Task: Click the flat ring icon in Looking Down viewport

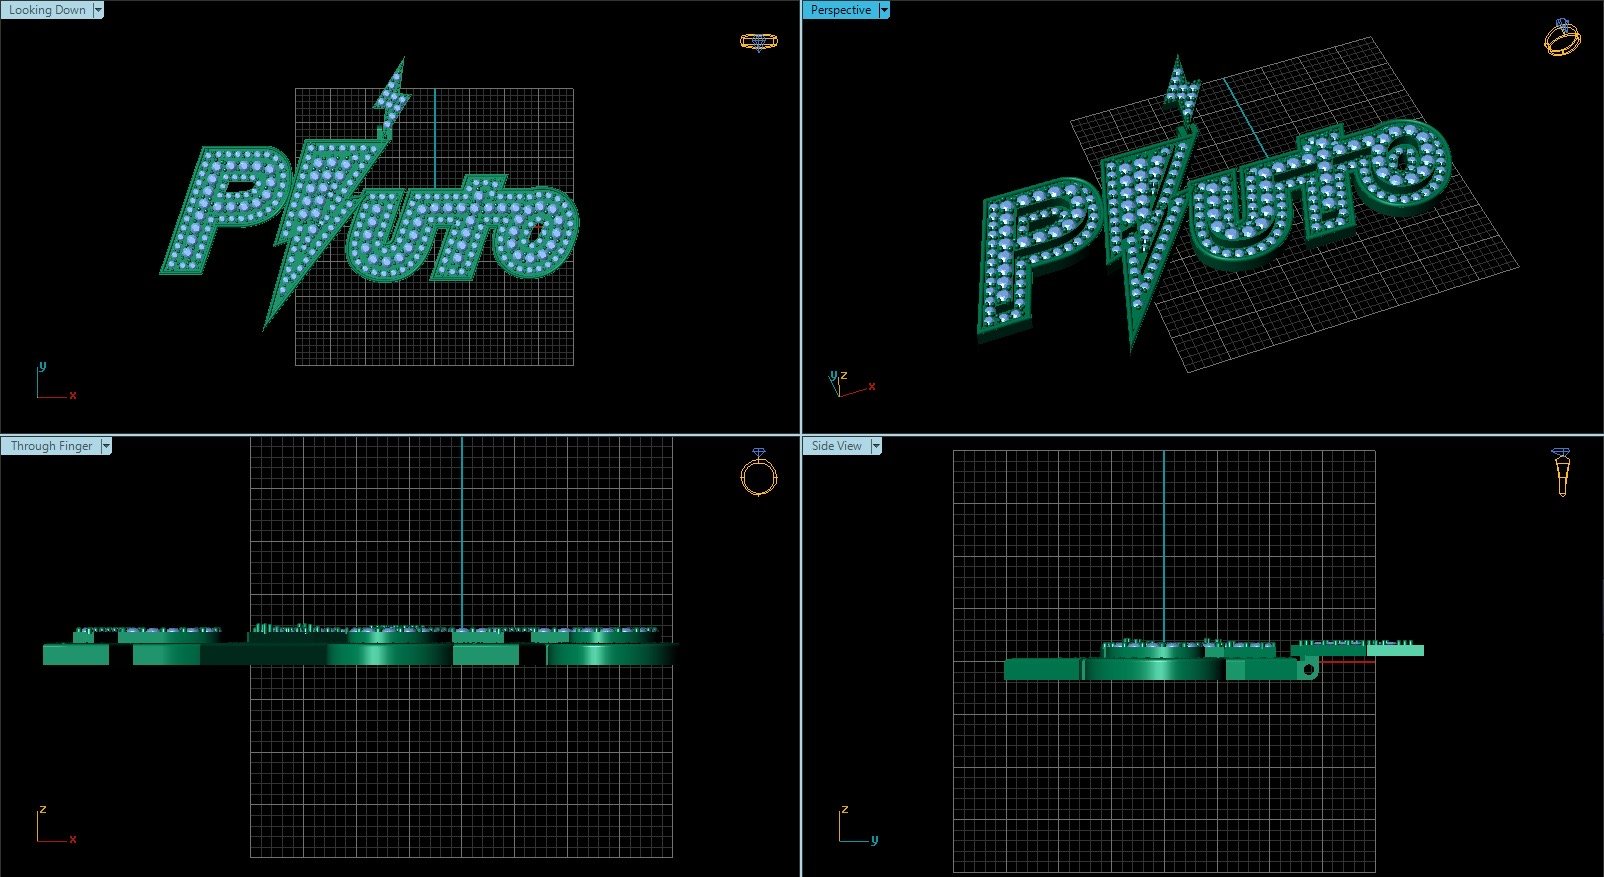Action: [758, 41]
